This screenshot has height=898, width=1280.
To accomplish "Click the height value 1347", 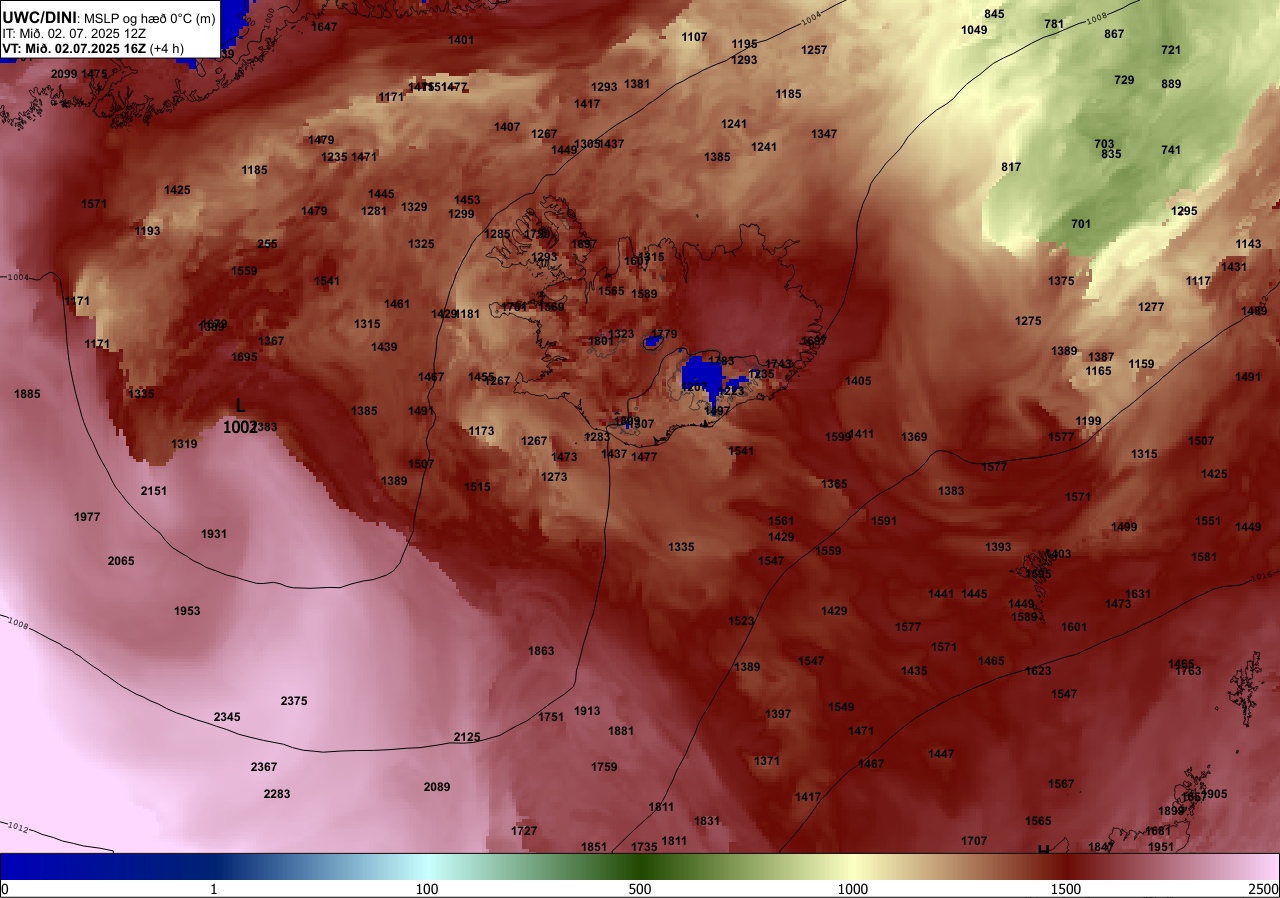I will click(x=824, y=134).
